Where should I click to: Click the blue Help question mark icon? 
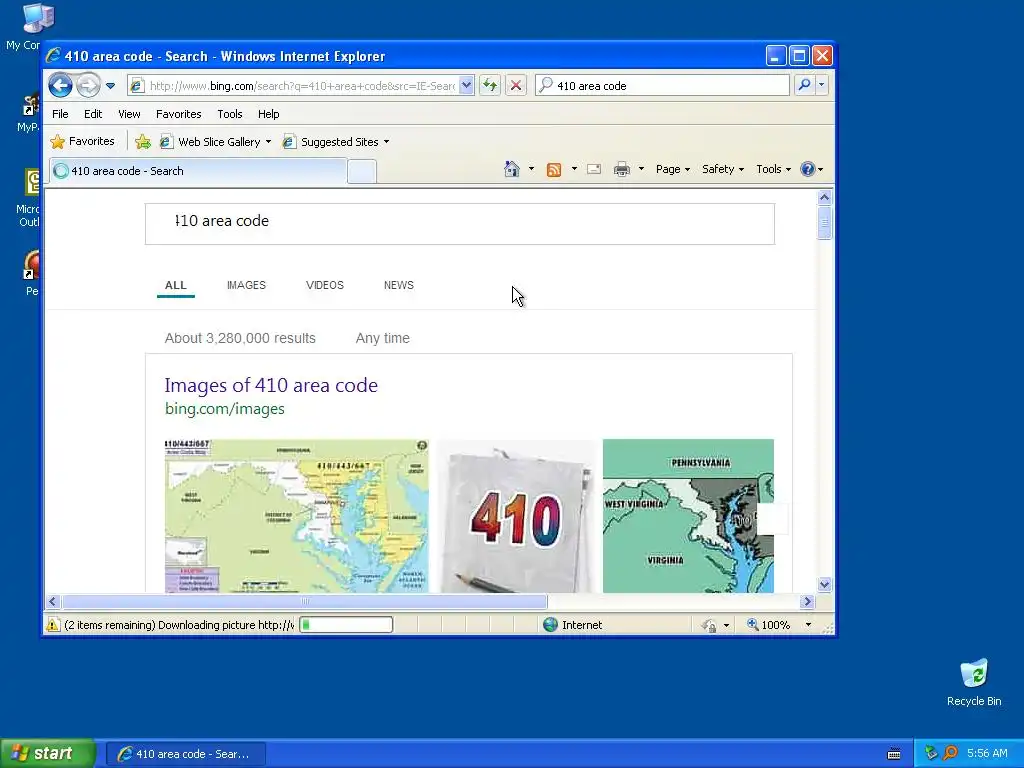808,169
